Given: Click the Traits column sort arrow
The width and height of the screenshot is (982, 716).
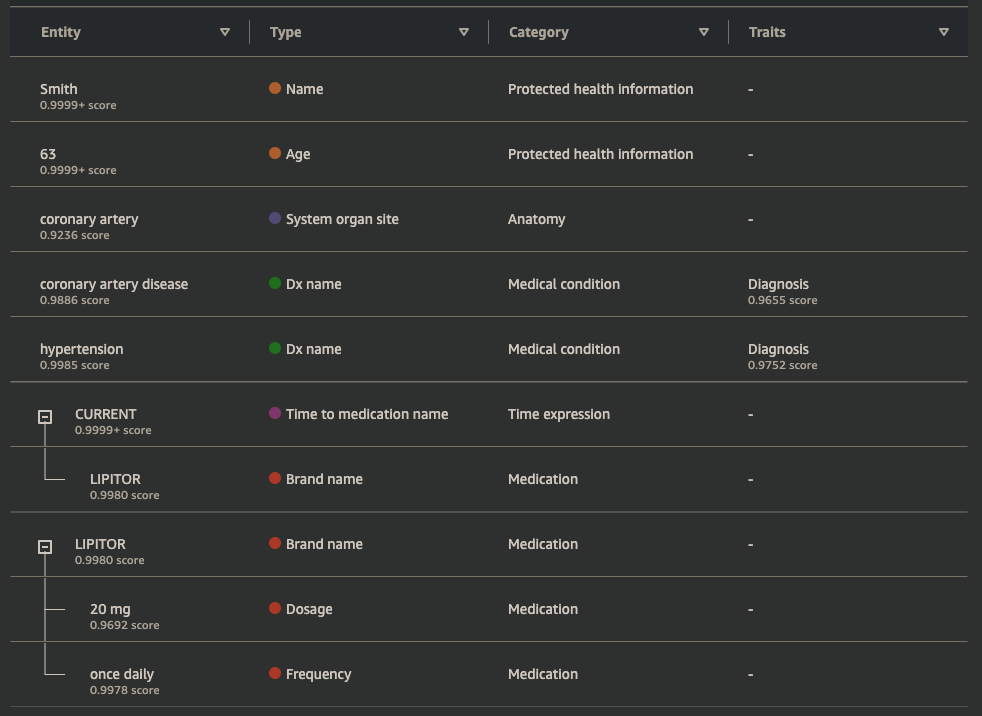Looking at the screenshot, I should [x=944, y=33].
